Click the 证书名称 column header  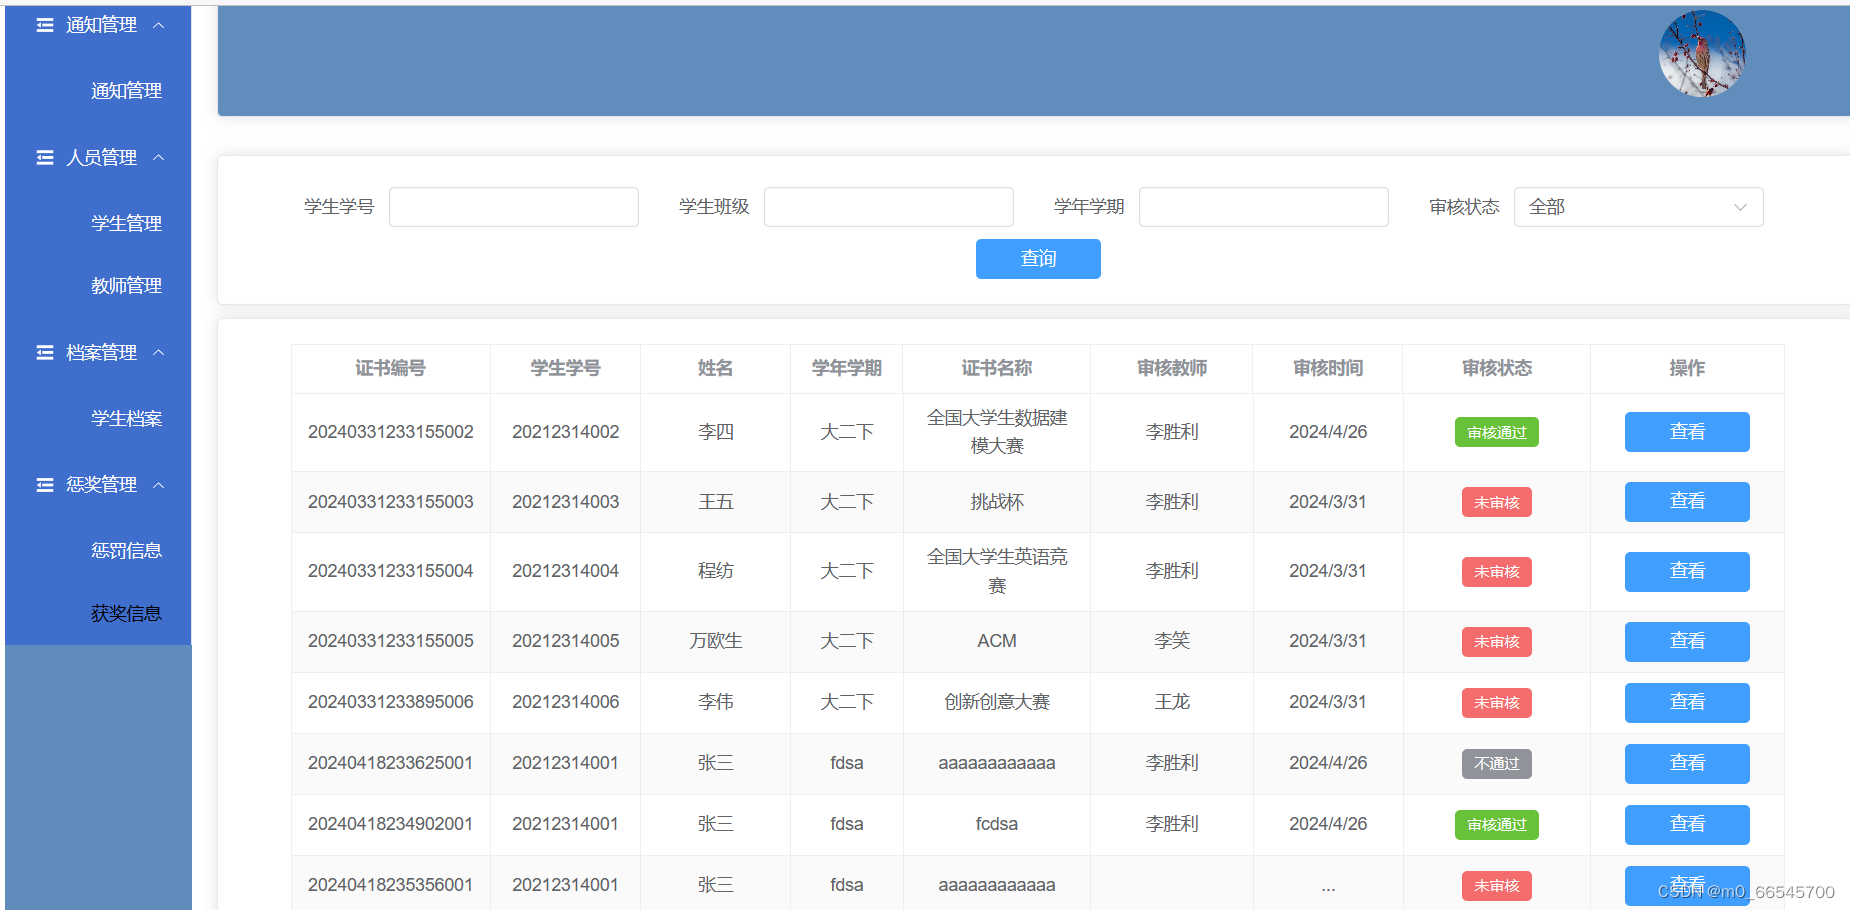pos(997,368)
